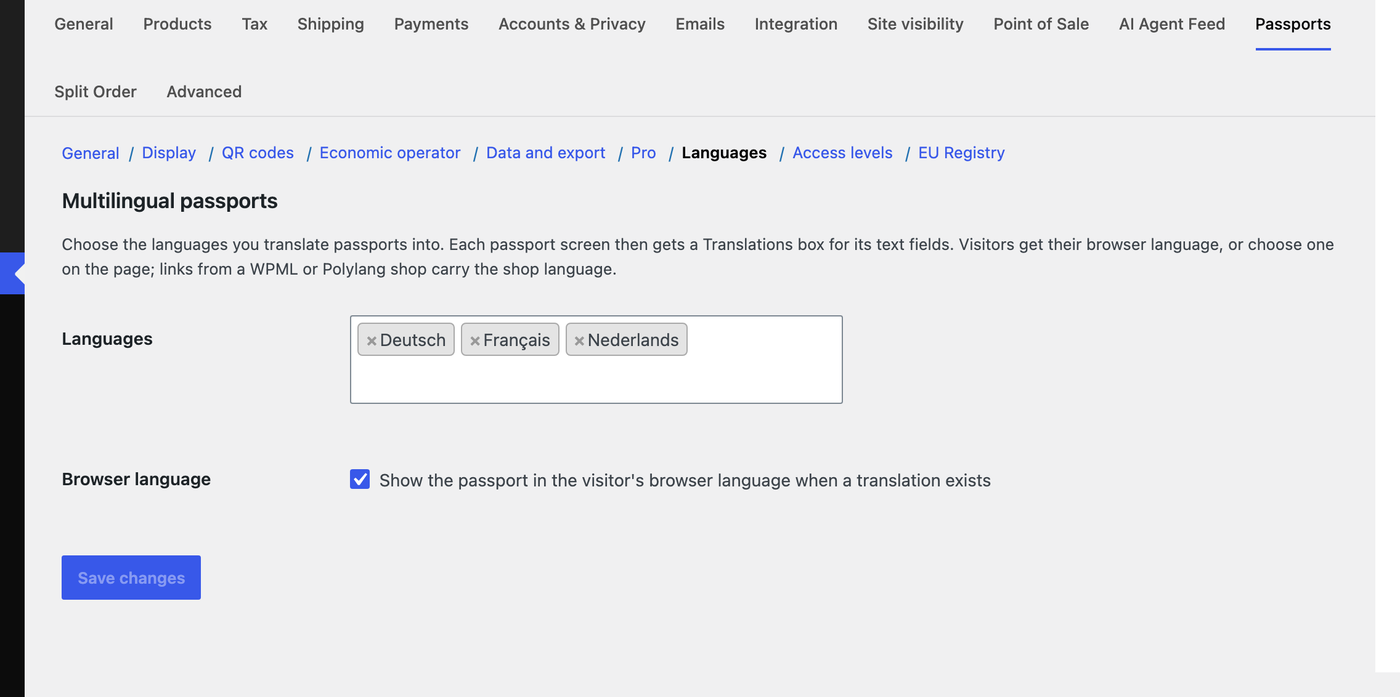Select the Passports tab
Viewport: 1400px width, 697px height.
[x=1293, y=24]
